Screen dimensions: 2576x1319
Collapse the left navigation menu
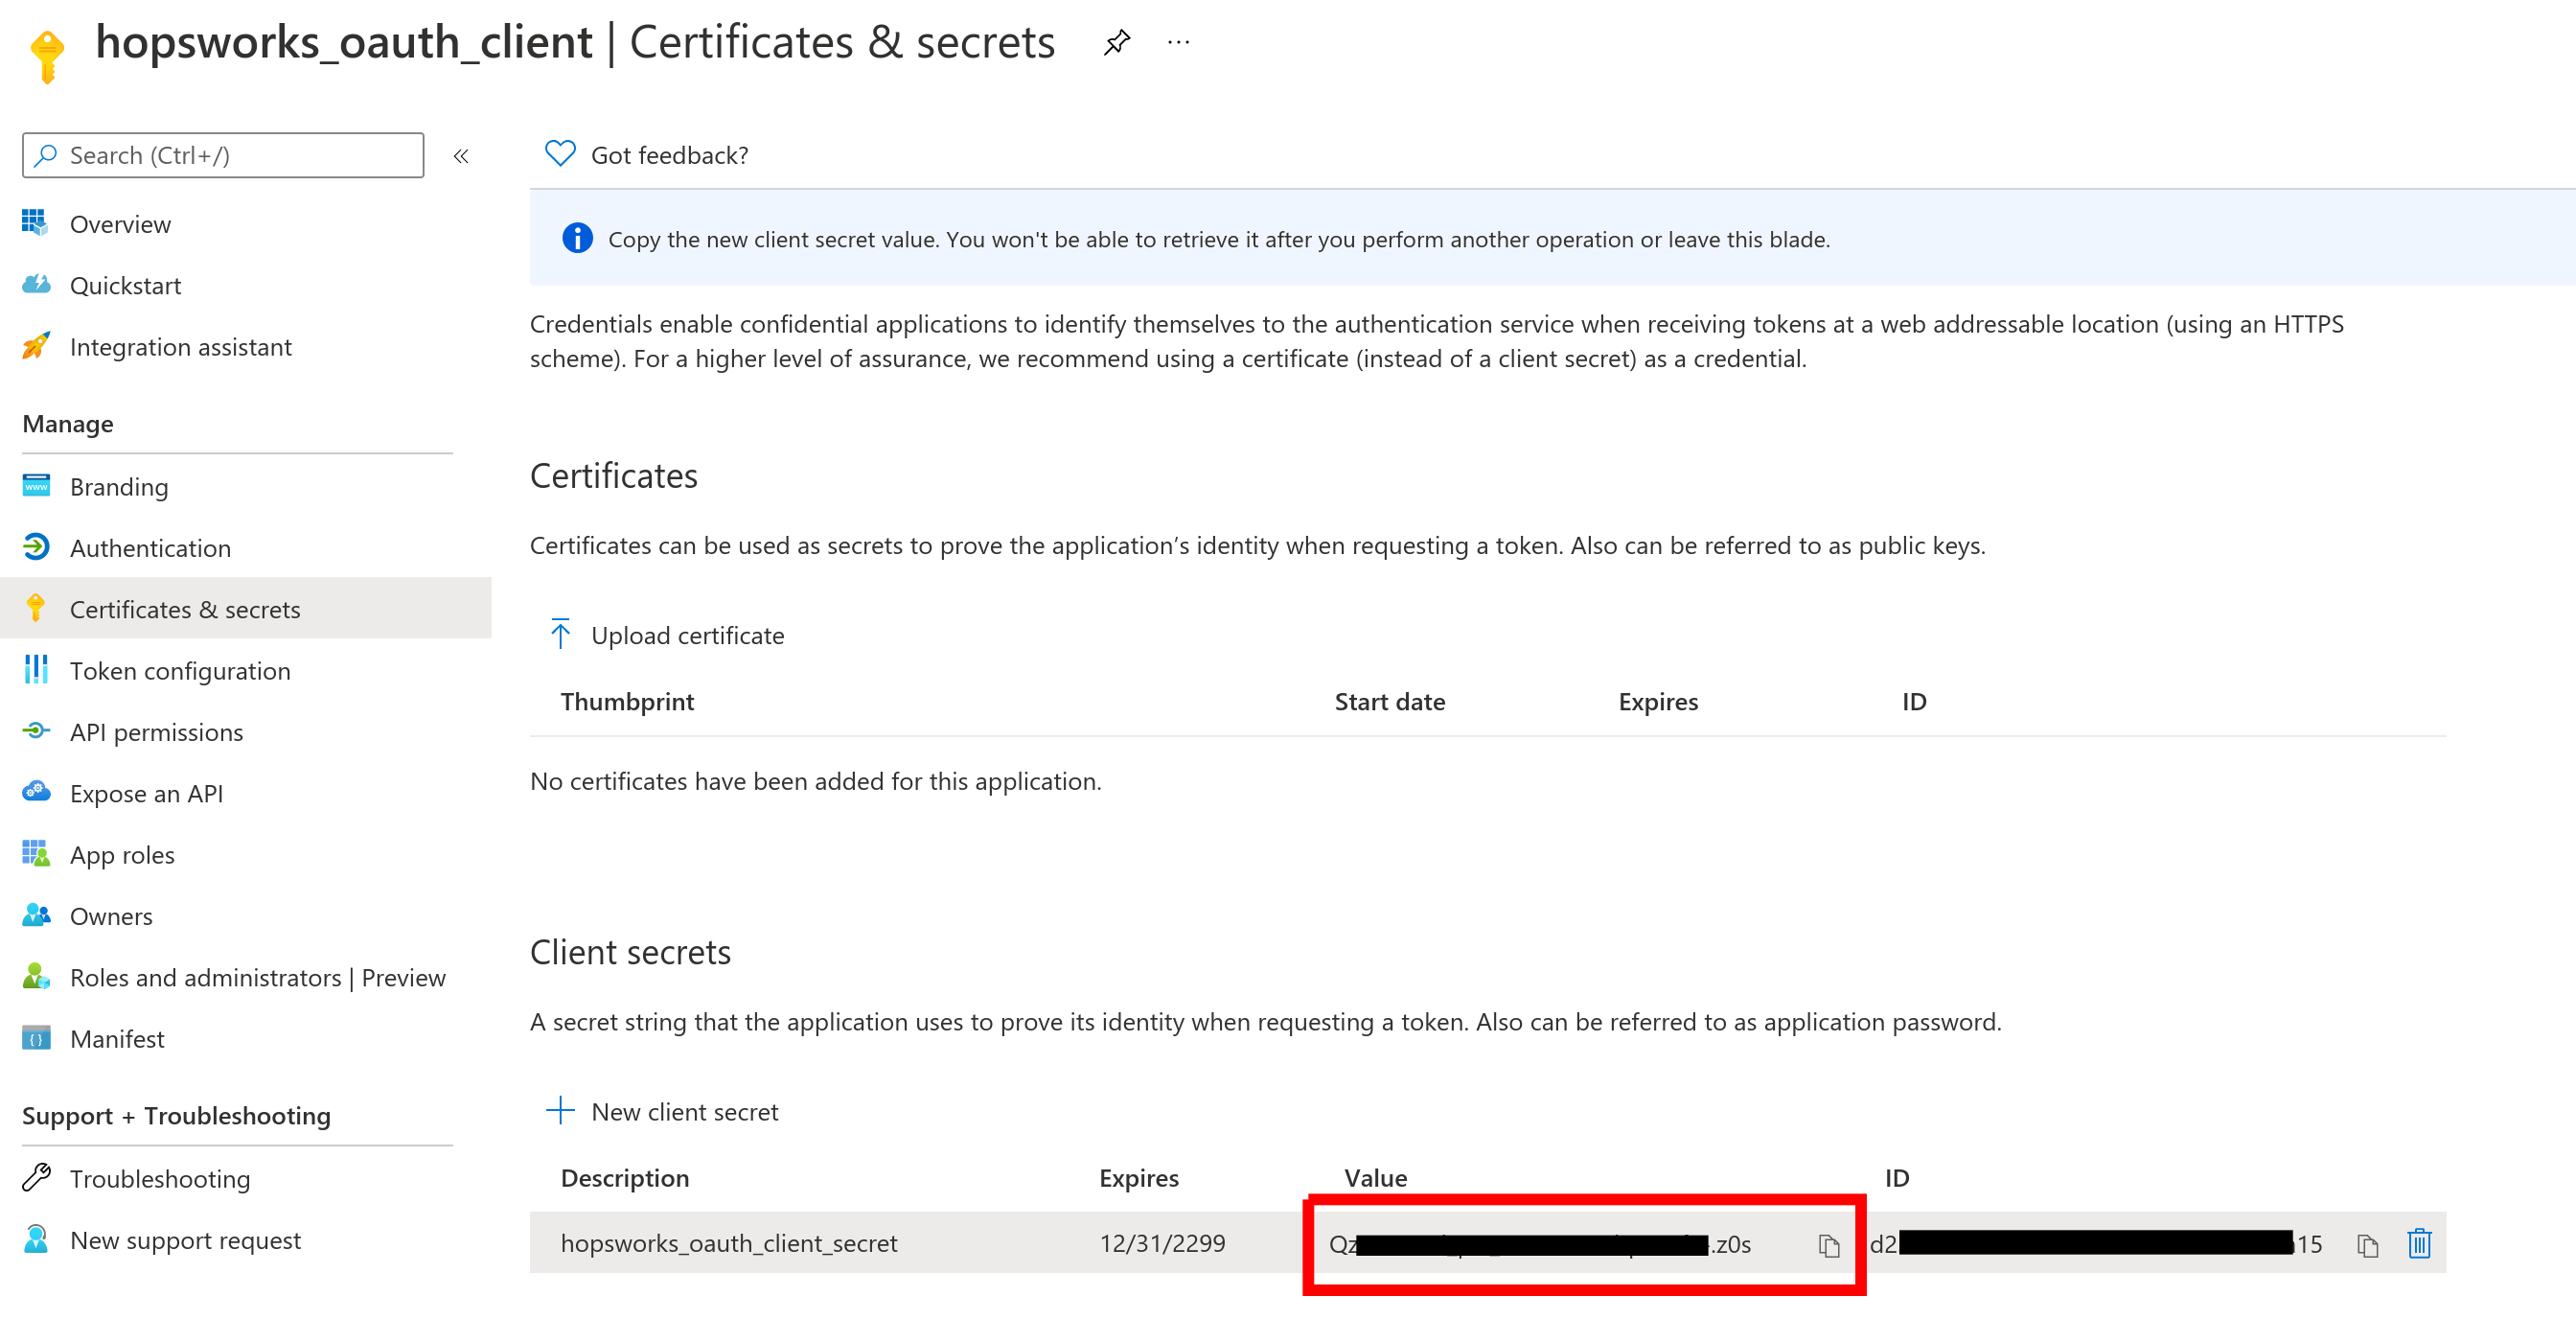(461, 156)
